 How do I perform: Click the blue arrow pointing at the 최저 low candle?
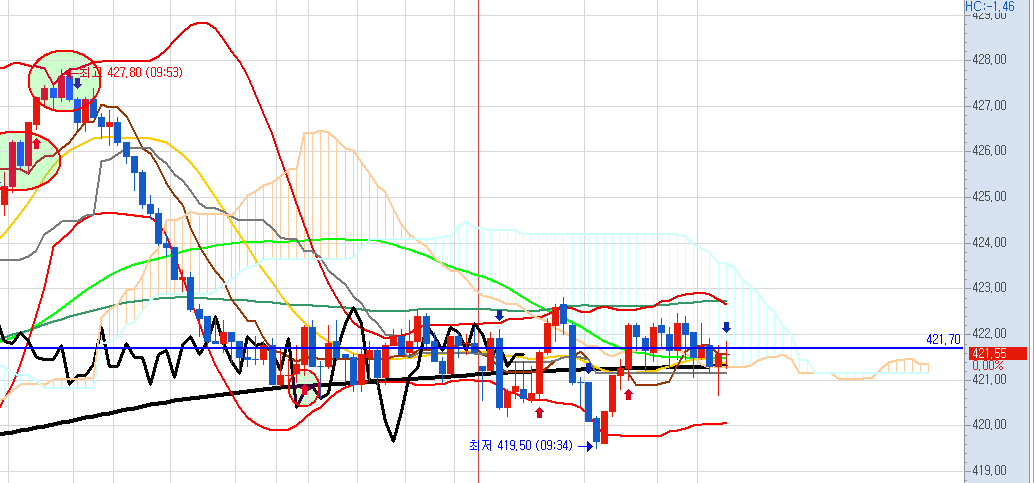coord(585,447)
